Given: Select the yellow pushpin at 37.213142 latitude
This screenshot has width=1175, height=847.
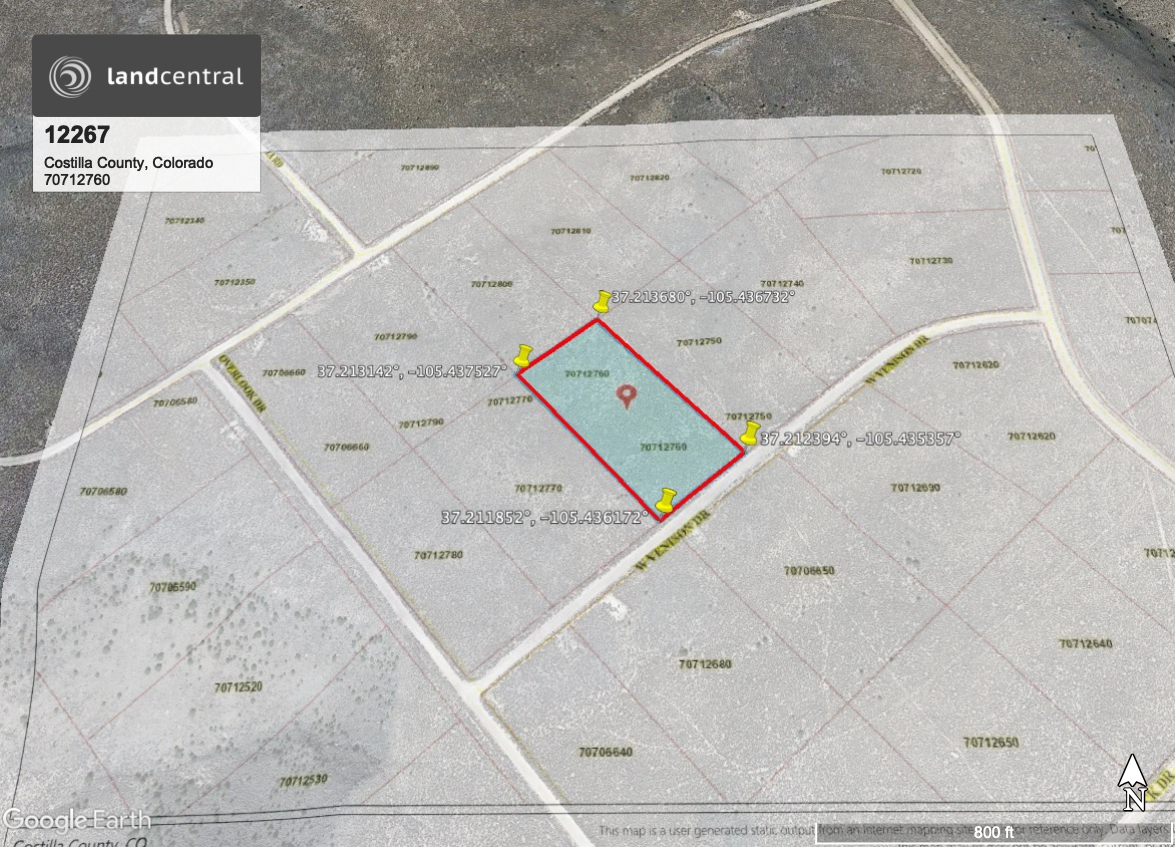Looking at the screenshot, I should pos(522,355).
